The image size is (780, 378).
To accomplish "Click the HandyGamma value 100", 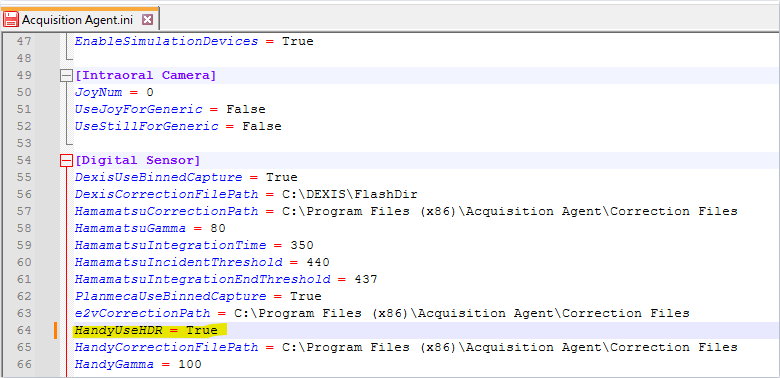I will 190,365.
